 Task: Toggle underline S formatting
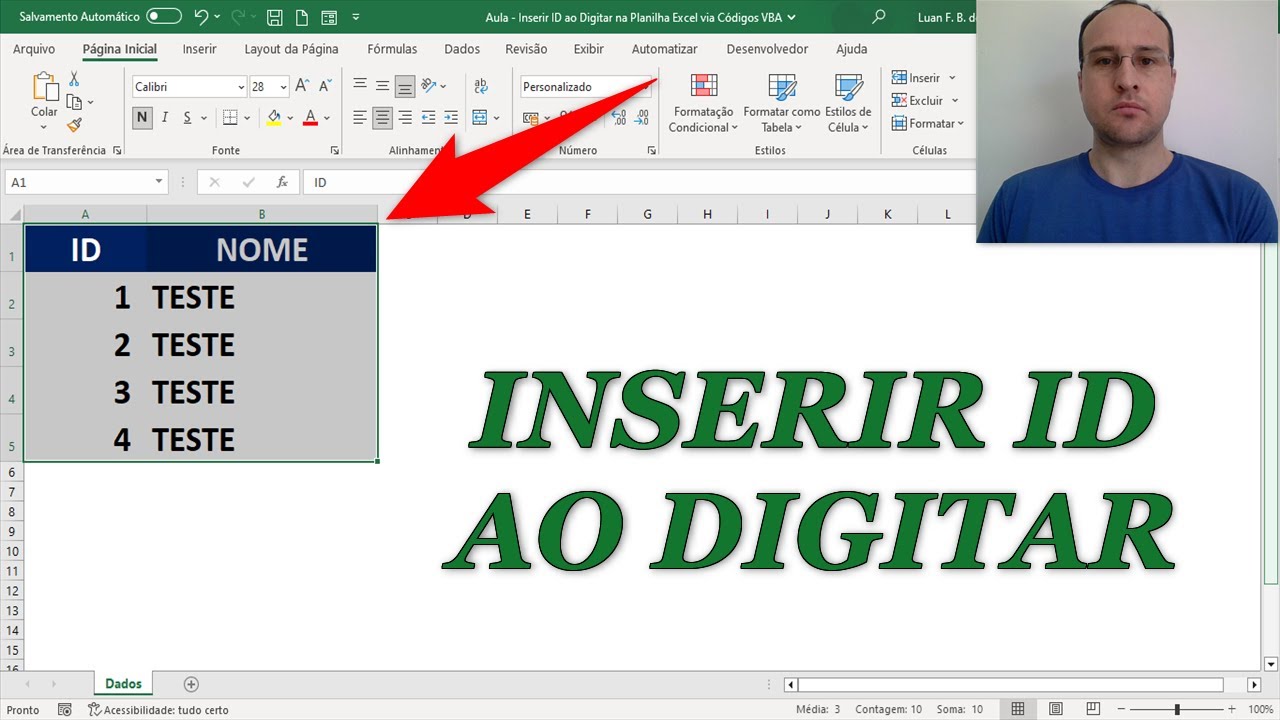[x=188, y=117]
